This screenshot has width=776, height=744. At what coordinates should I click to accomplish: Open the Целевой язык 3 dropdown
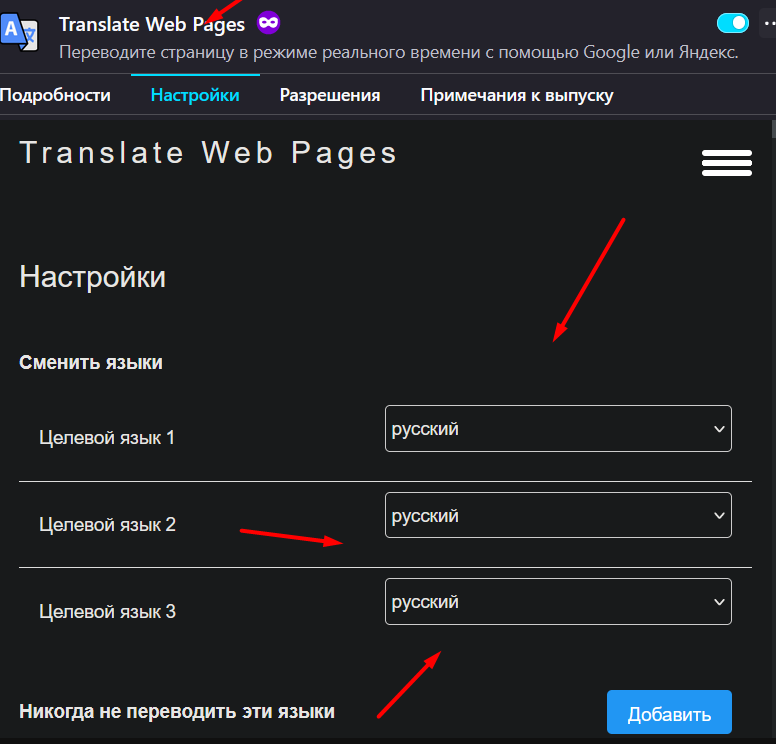(558, 602)
